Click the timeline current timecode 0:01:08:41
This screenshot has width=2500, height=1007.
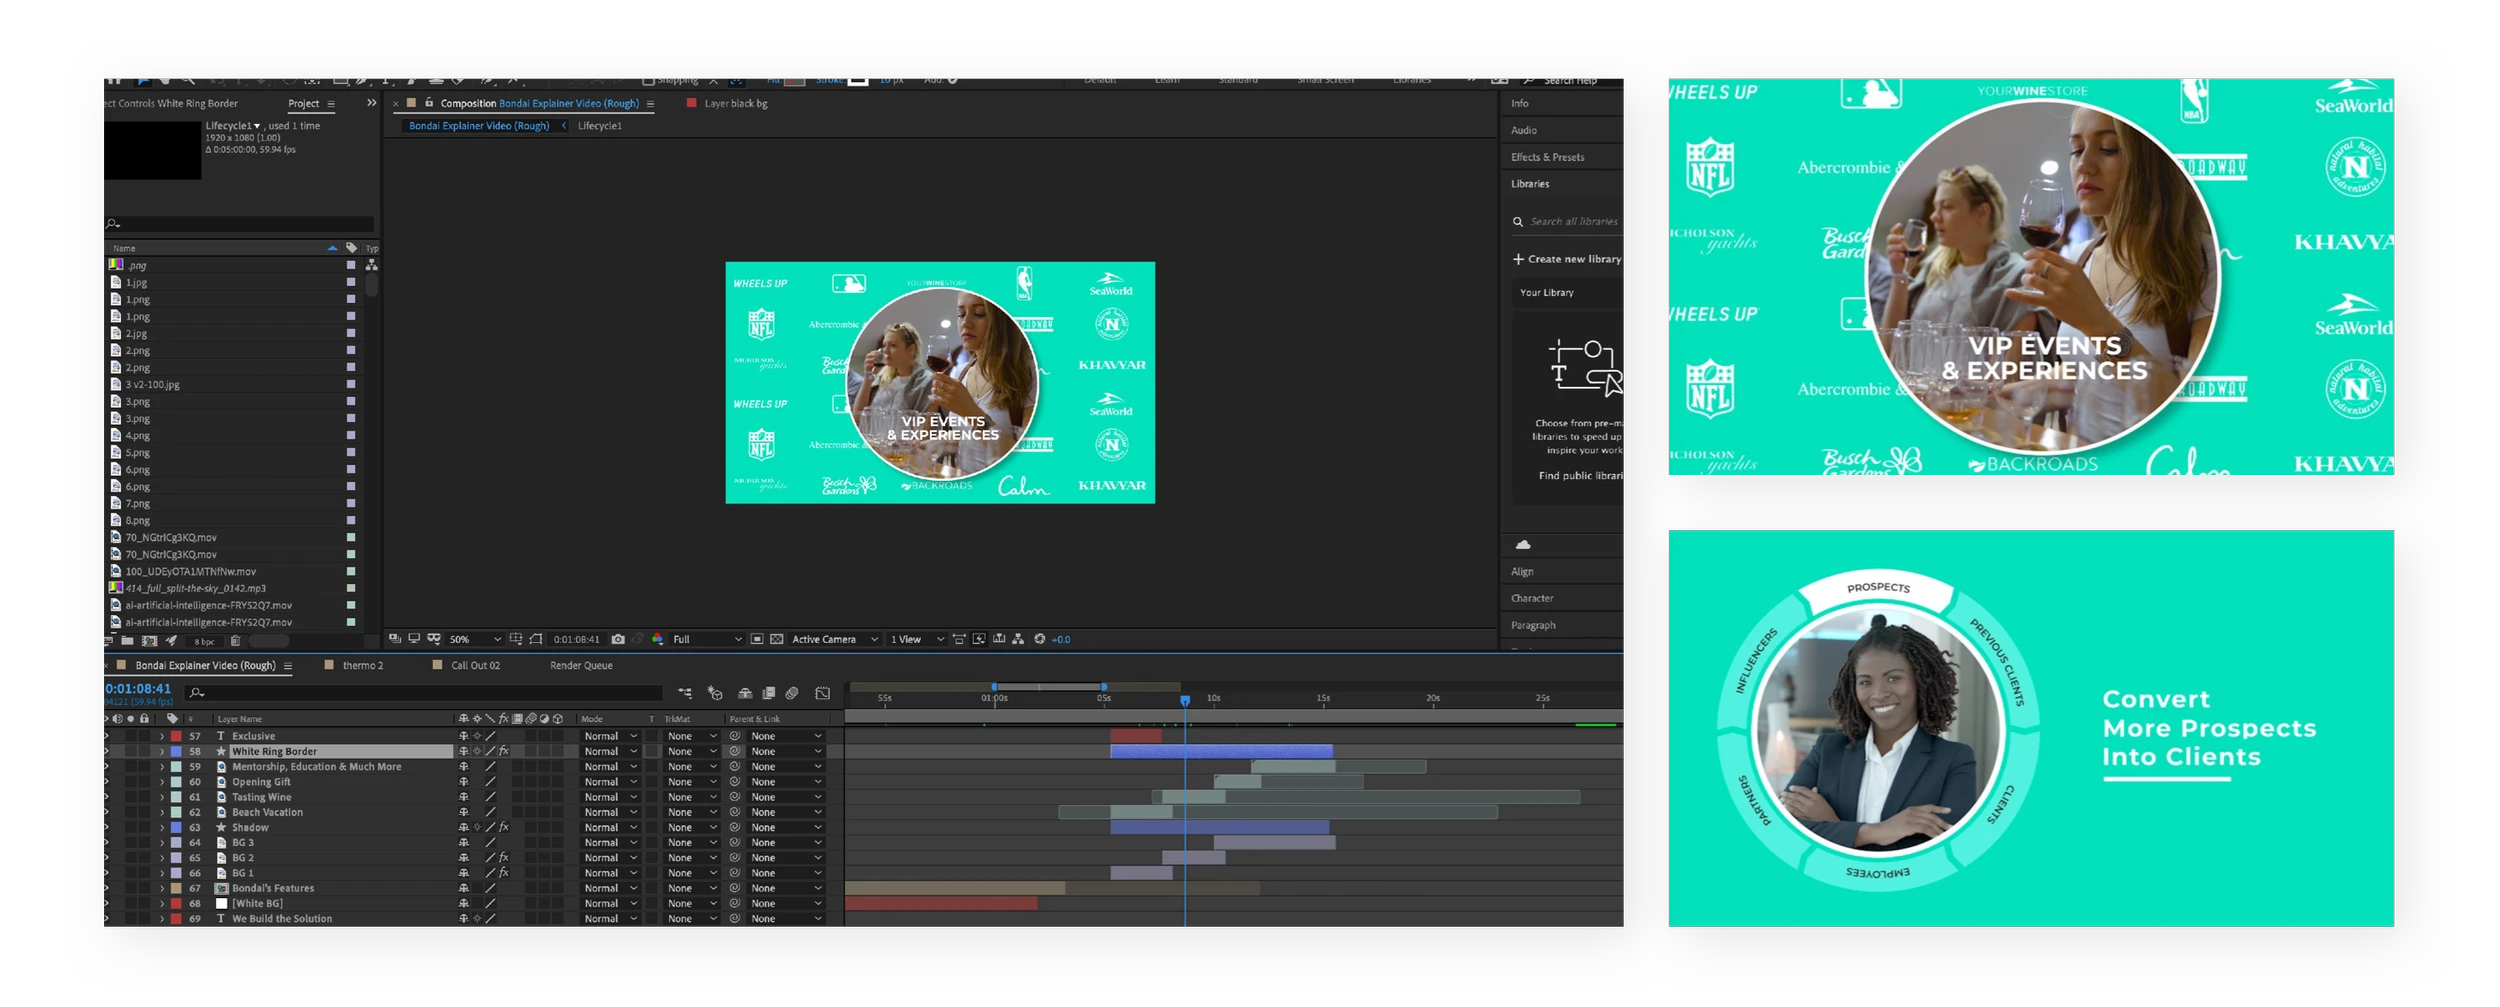[138, 689]
